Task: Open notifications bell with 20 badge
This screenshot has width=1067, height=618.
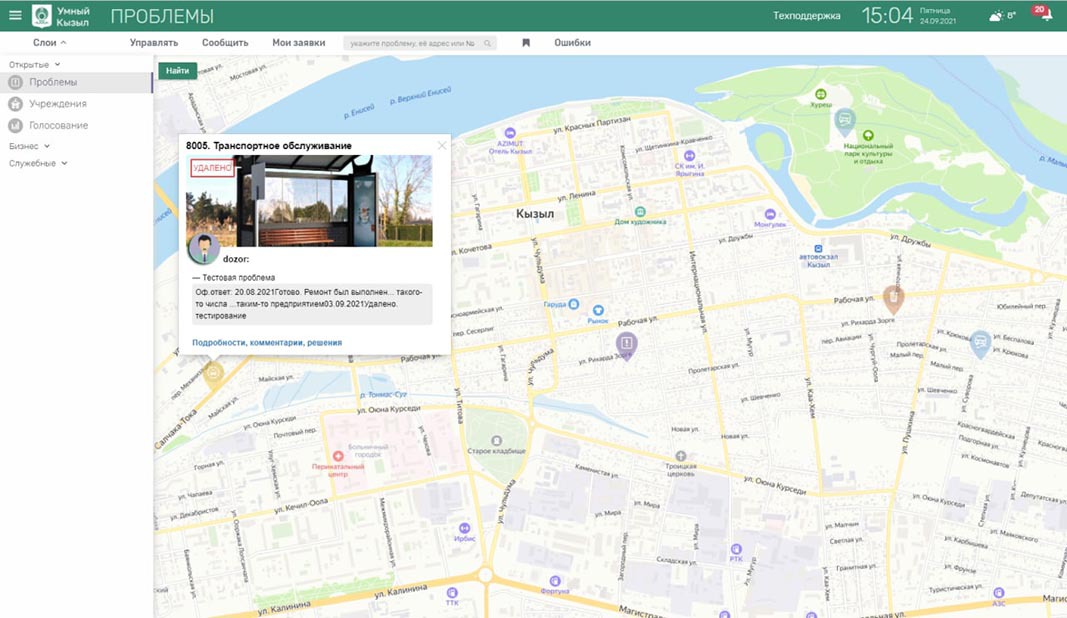Action: click(x=1045, y=15)
